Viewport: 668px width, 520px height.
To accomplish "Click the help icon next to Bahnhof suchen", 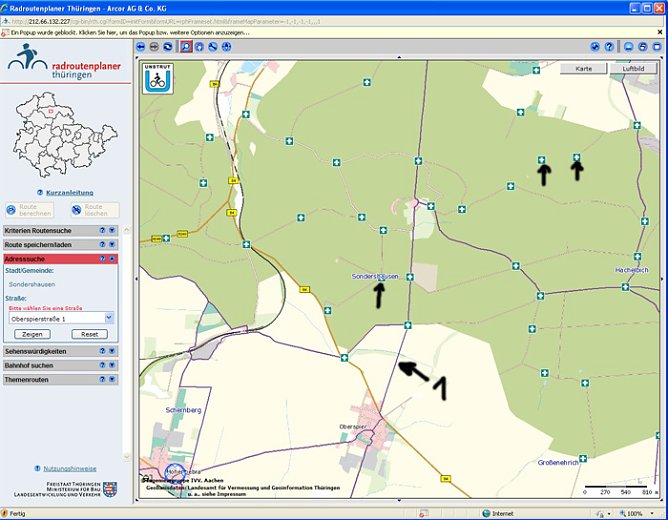I will coord(102,366).
